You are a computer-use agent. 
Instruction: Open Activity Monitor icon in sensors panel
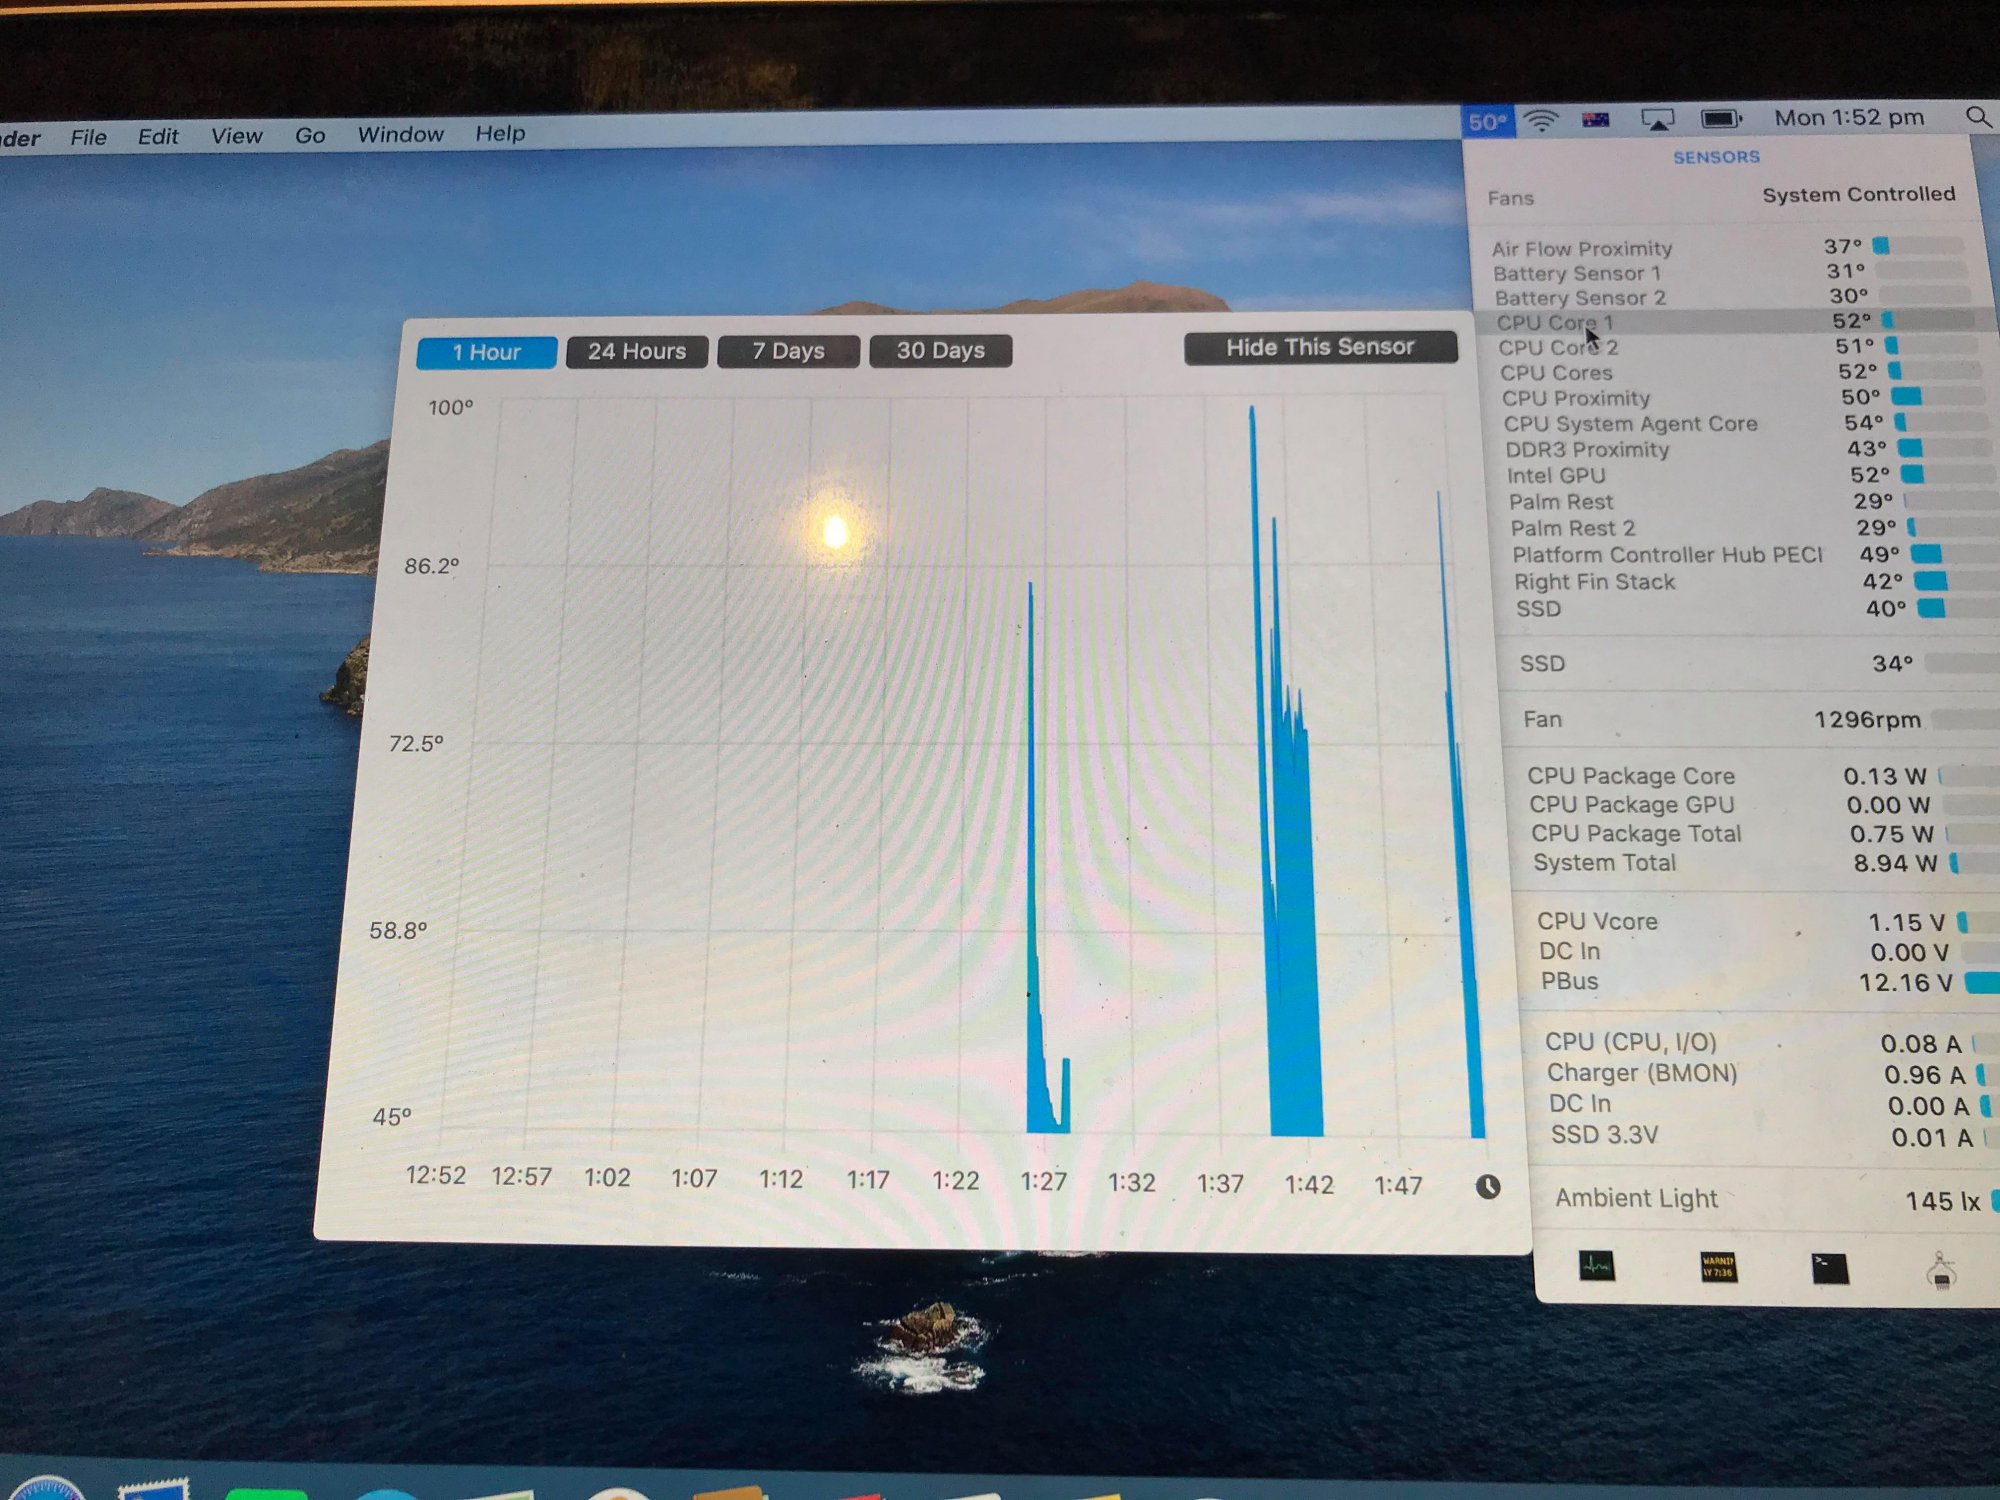[1596, 1266]
